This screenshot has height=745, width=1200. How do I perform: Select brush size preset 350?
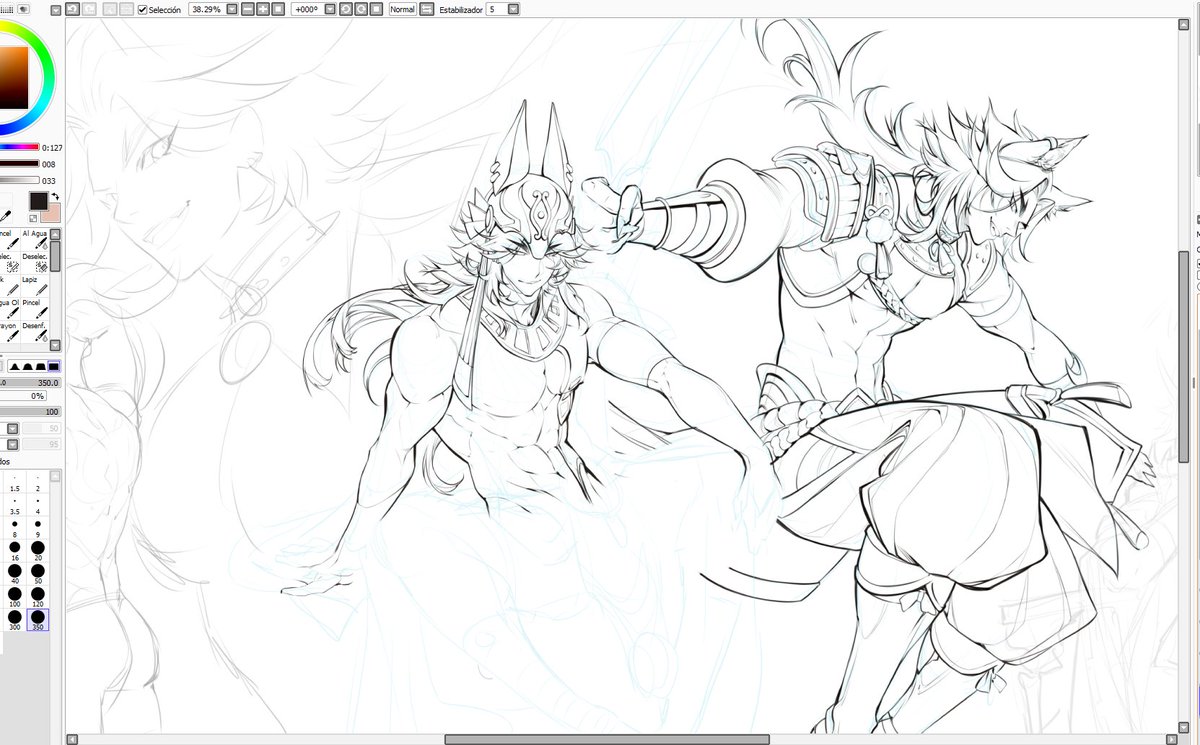[38, 620]
